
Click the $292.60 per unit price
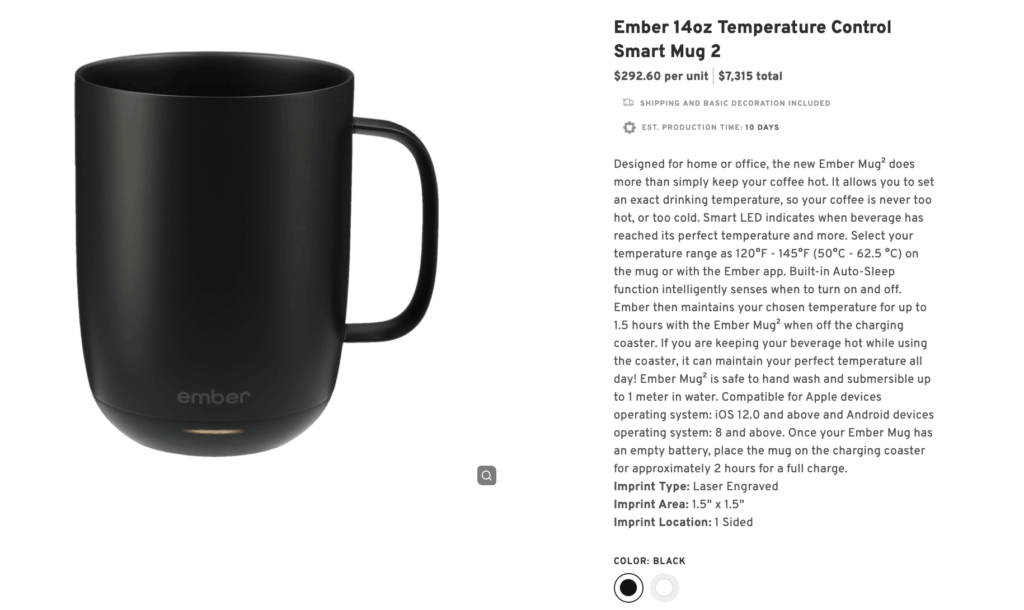(x=661, y=75)
